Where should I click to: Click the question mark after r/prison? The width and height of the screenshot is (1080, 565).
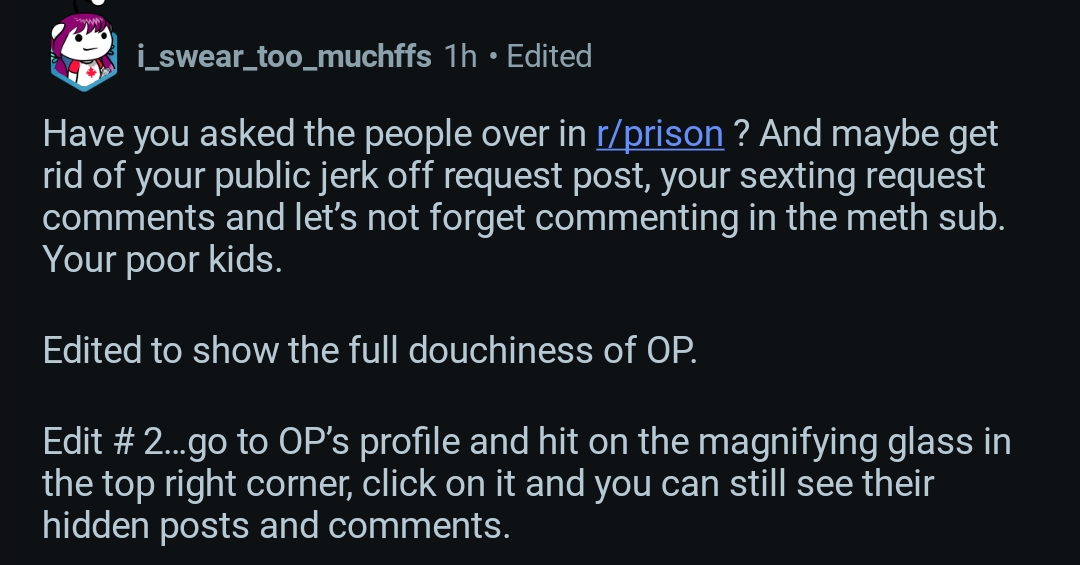(741, 134)
